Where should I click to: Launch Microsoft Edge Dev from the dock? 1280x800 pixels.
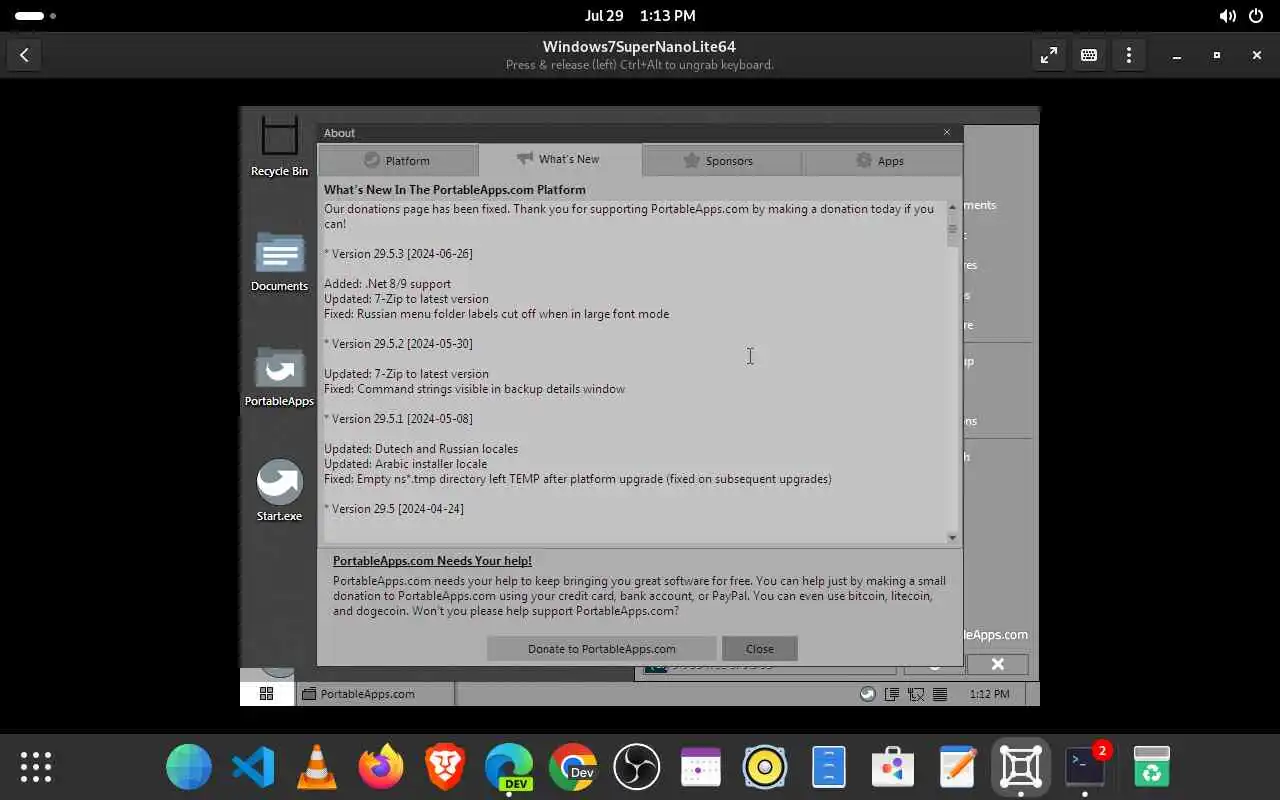pyautogui.click(x=509, y=767)
